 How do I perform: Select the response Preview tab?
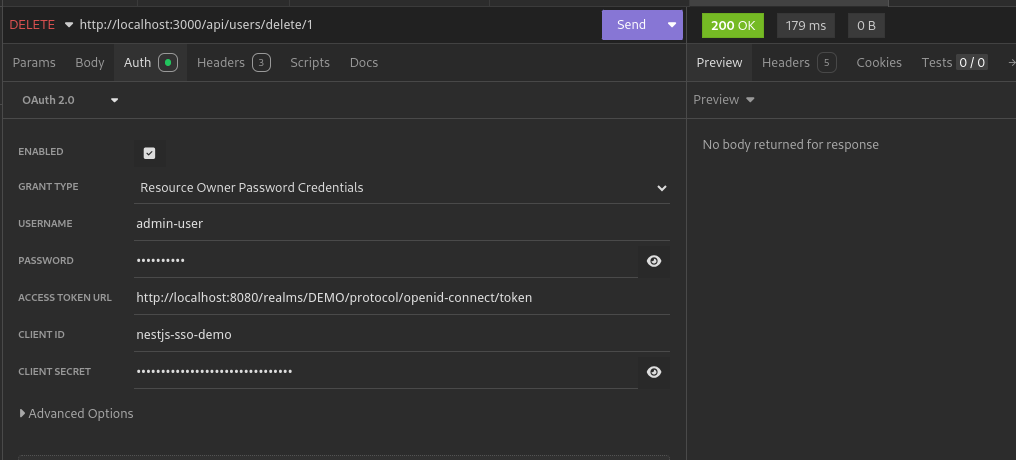pos(719,63)
